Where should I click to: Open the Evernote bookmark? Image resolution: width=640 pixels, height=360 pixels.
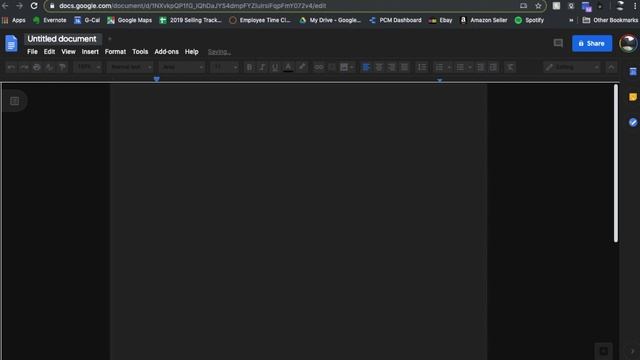(x=50, y=20)
